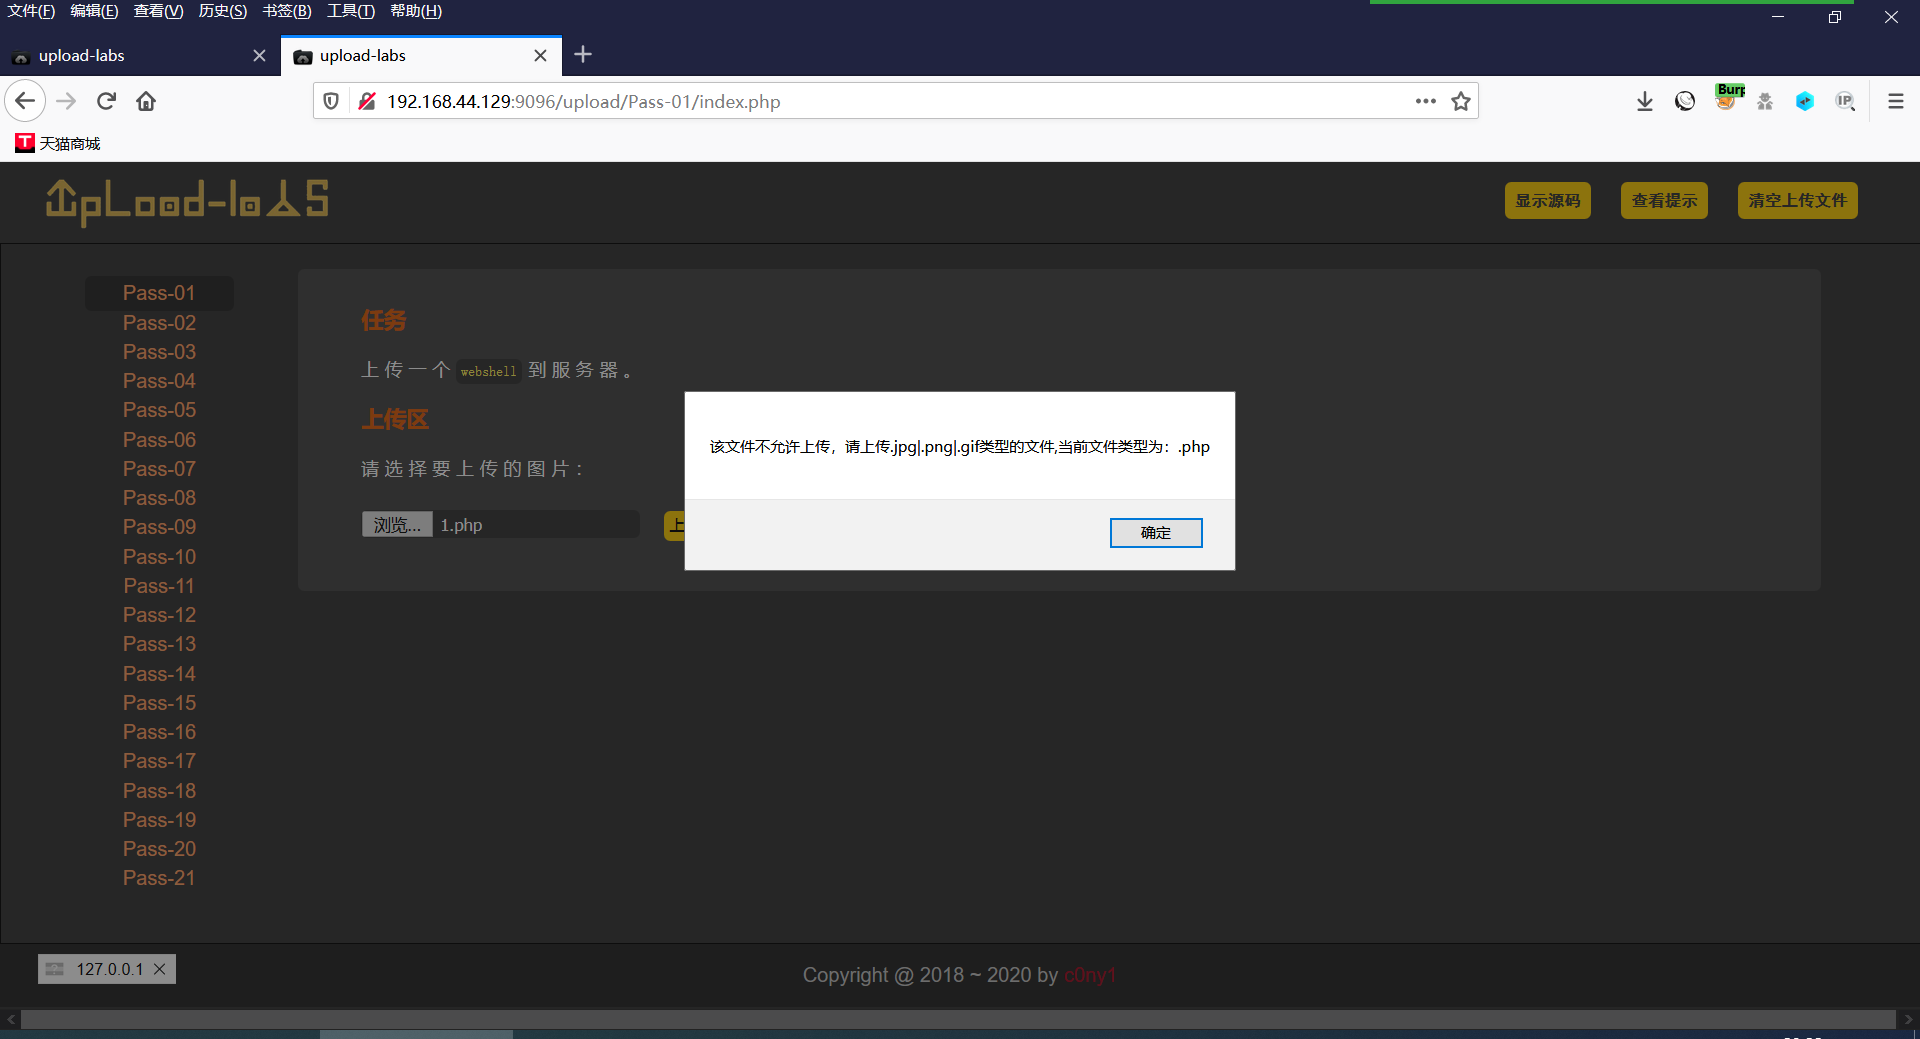This screenshot has width=1920, height=1039.
Task: Open the browser hamburger menu
Action: pos(1895,100)
